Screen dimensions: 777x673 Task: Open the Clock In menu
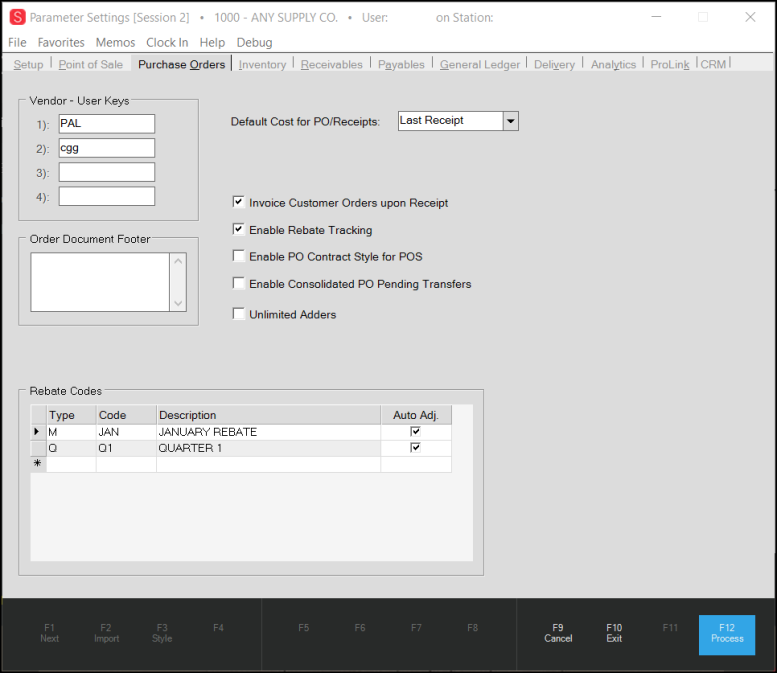(x=167, y=43)
